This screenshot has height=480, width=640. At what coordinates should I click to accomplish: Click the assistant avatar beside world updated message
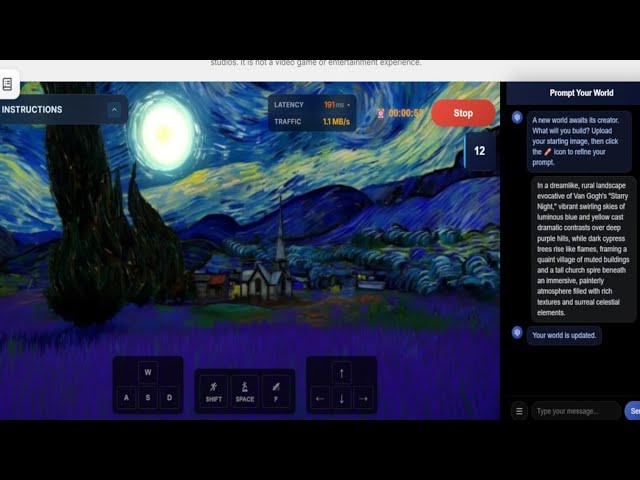(x=517, y=332)
